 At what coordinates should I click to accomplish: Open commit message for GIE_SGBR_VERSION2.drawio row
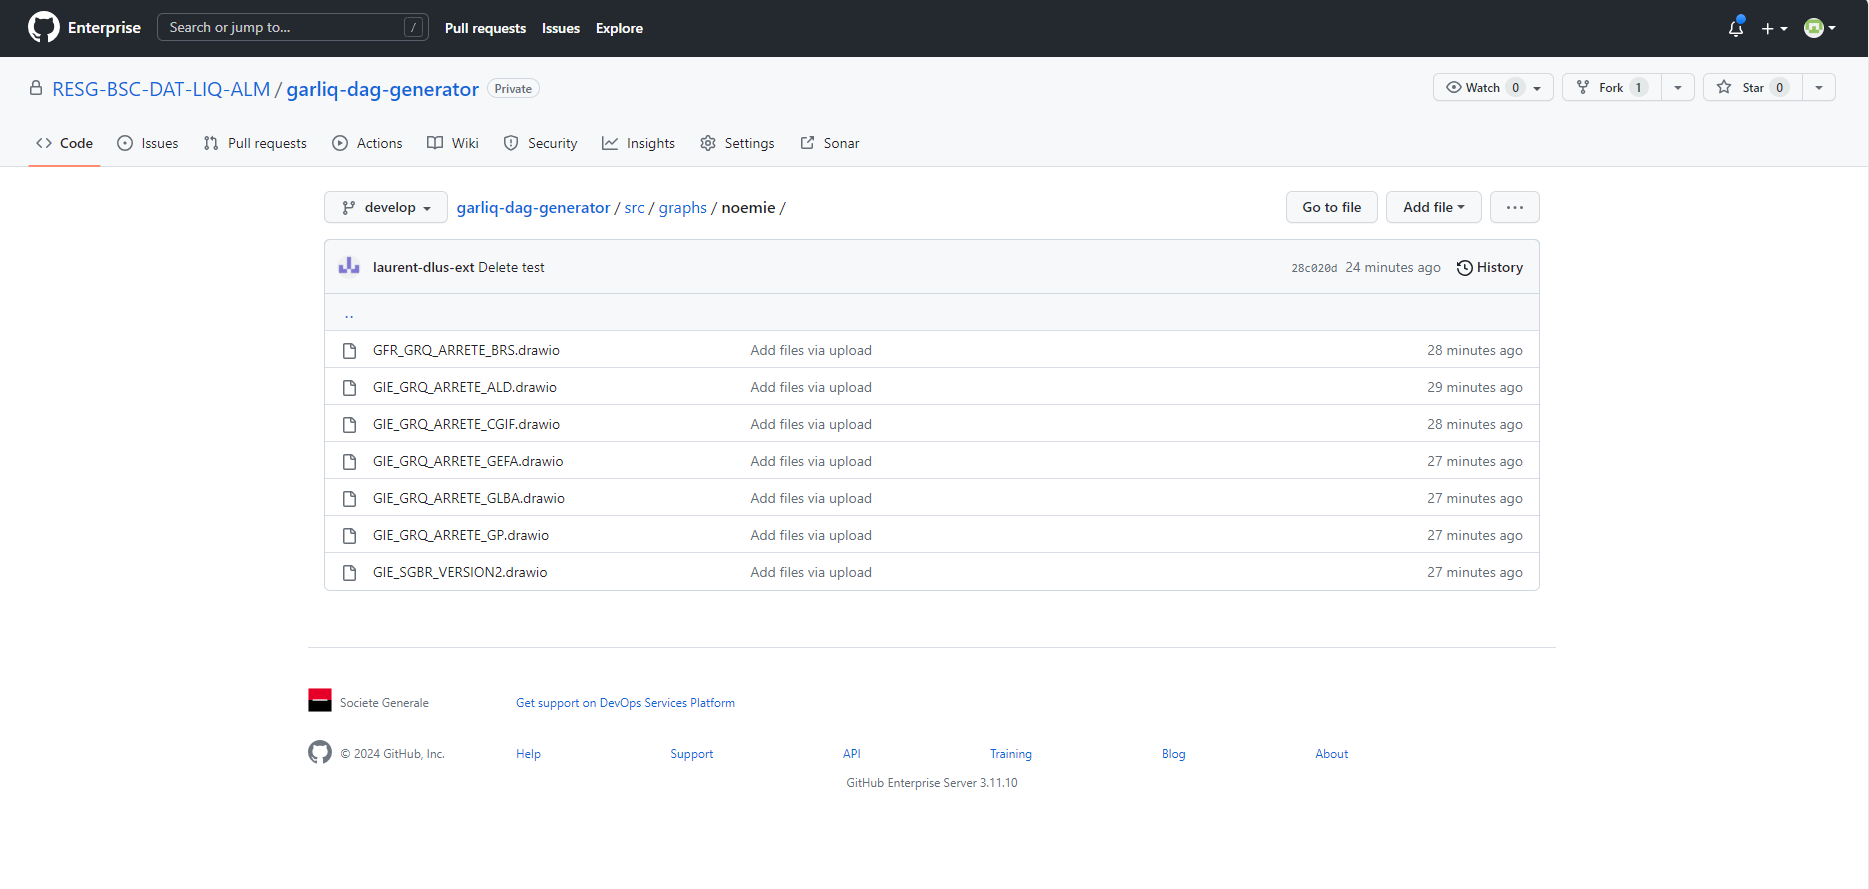(811, 572)
